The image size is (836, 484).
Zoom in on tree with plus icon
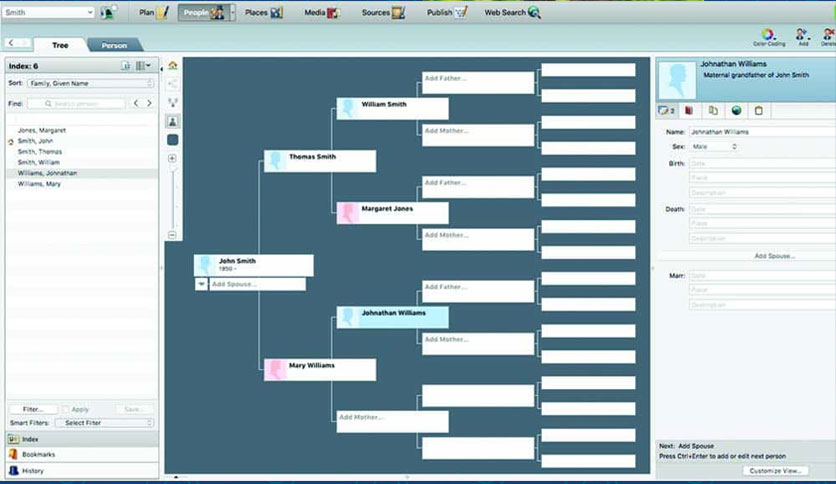point(172,158)
